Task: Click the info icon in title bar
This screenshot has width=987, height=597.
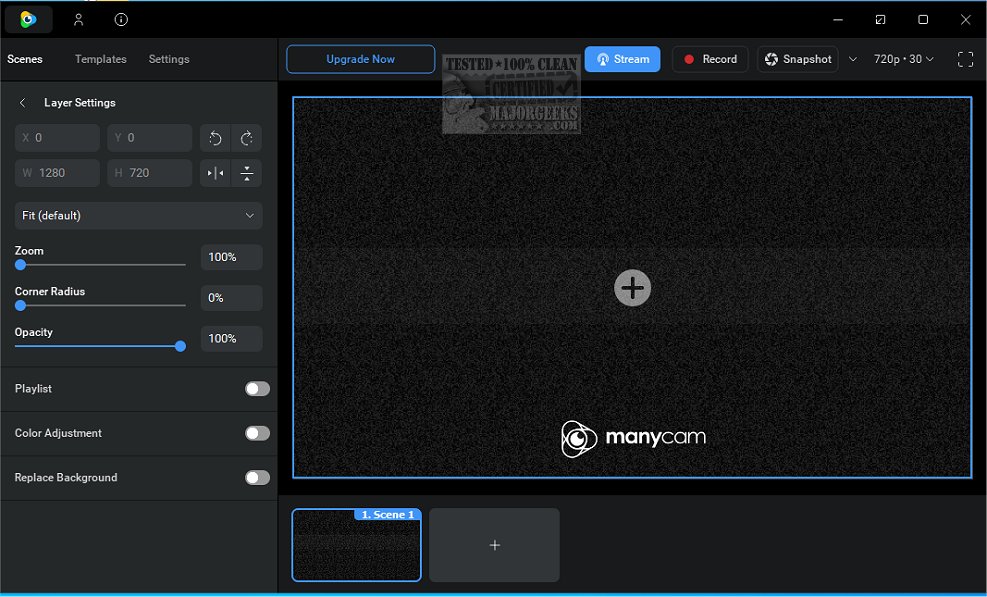Action: pos(120,19)
